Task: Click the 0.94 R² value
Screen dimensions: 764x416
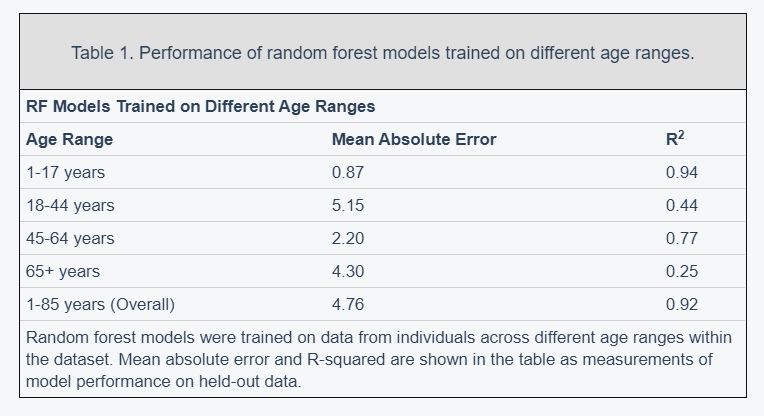Action: point(682,172)
